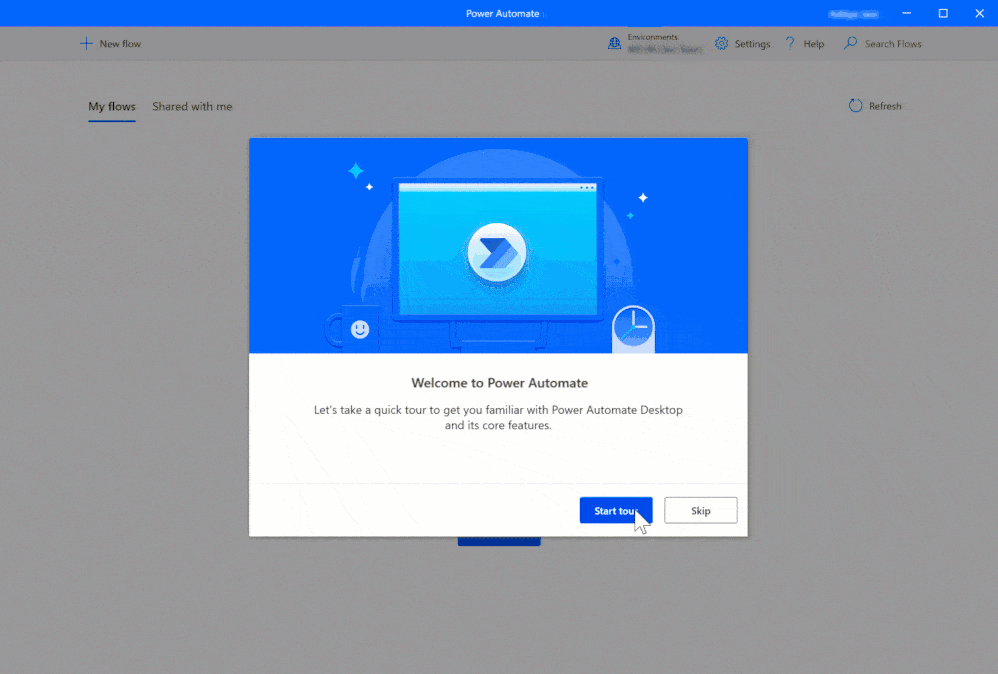Create a new flow with the plus icon
Screen dimensions: 998x674
87,43
